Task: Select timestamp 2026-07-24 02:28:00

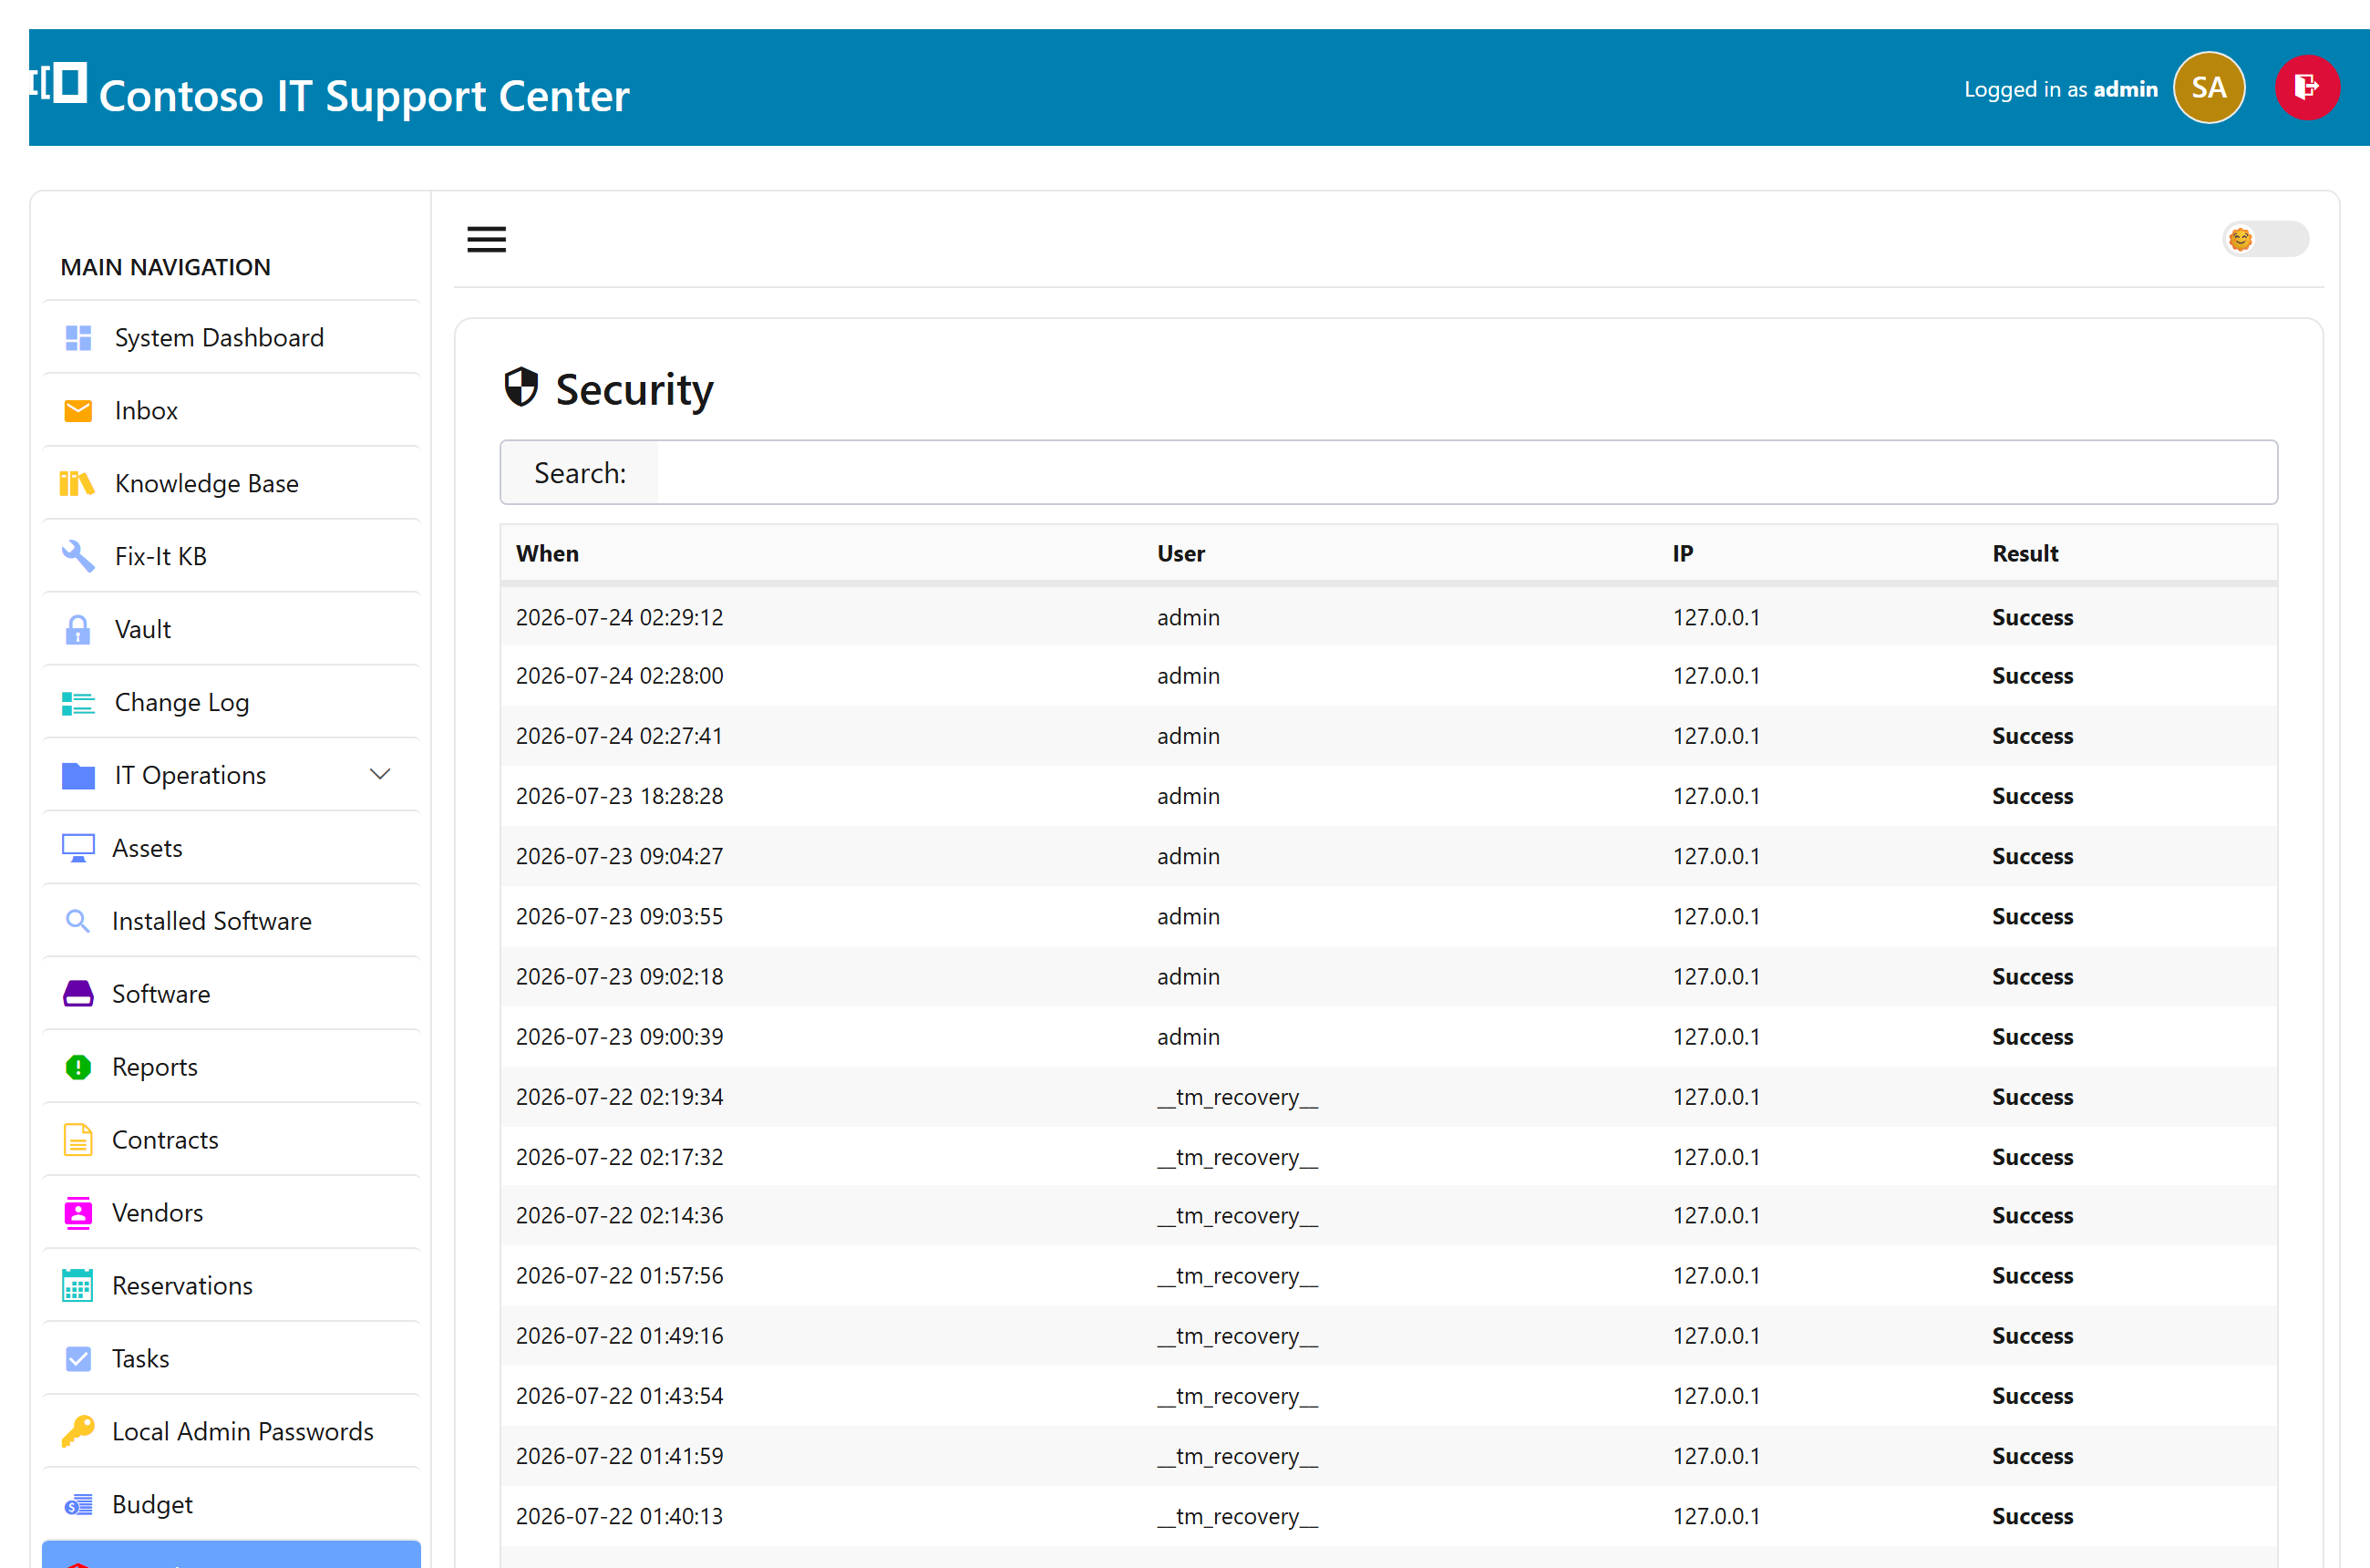Action: click(619, 676)
